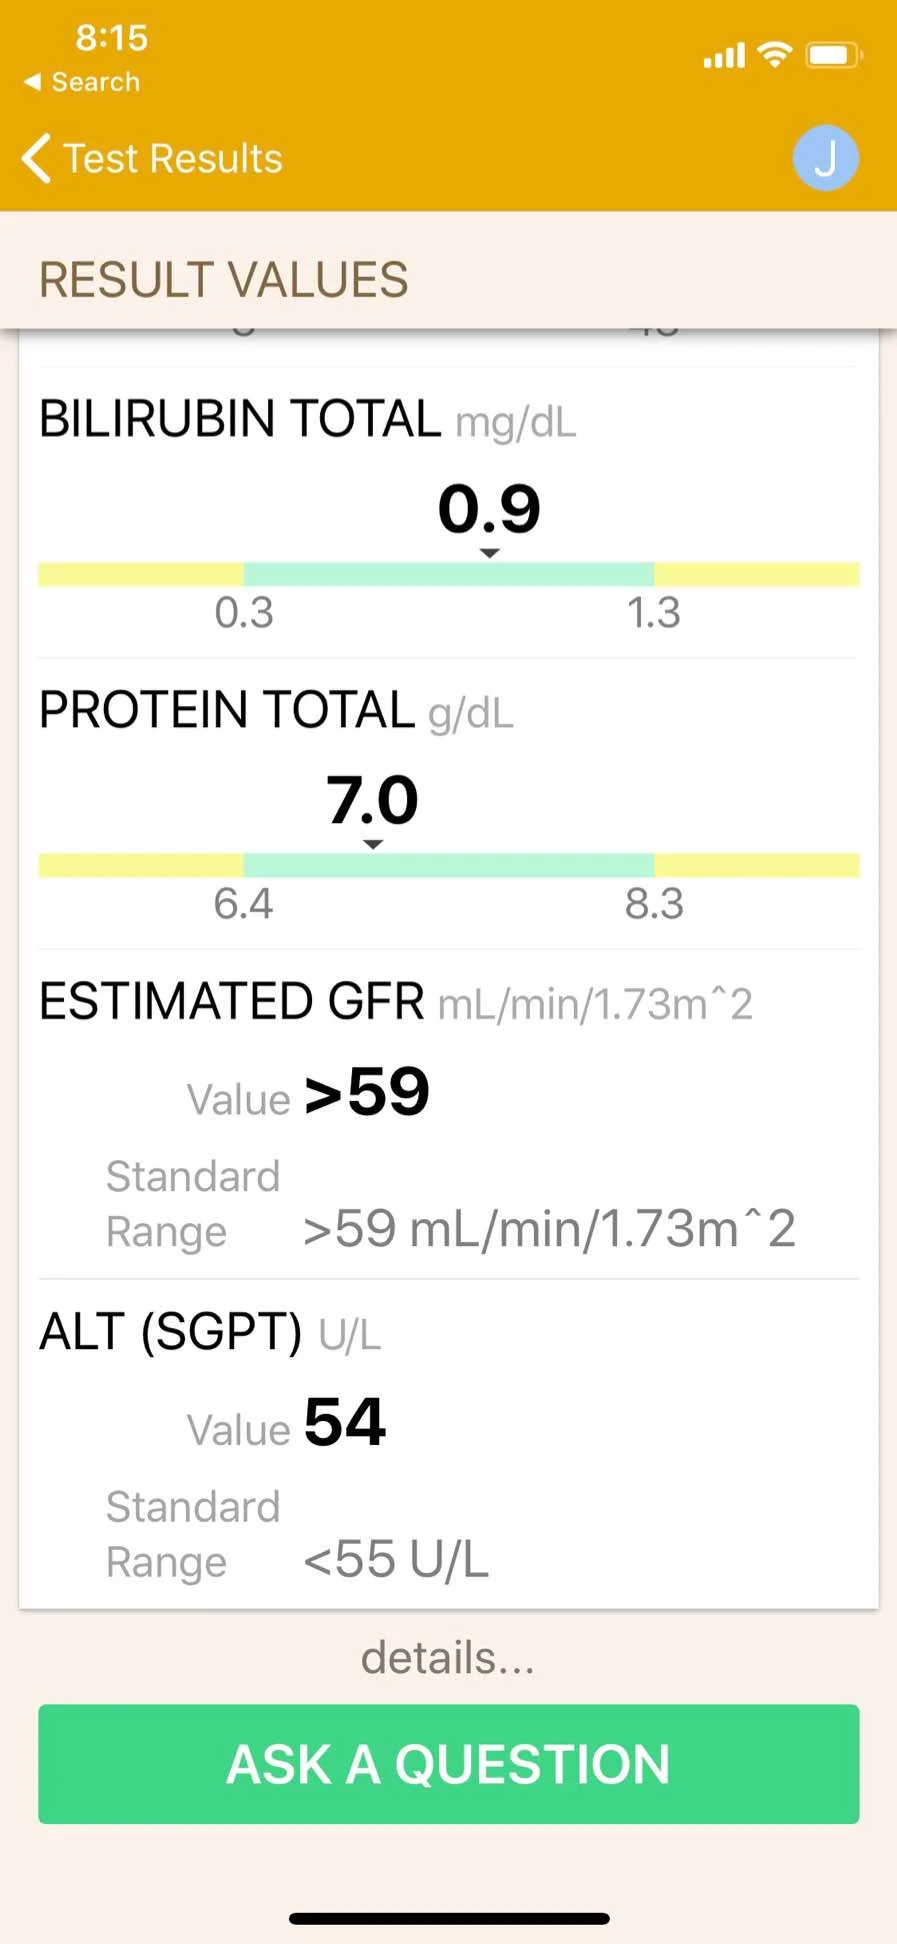Open the J profile avatar
Screen dimensions: 897x1944
click(825, 158)
